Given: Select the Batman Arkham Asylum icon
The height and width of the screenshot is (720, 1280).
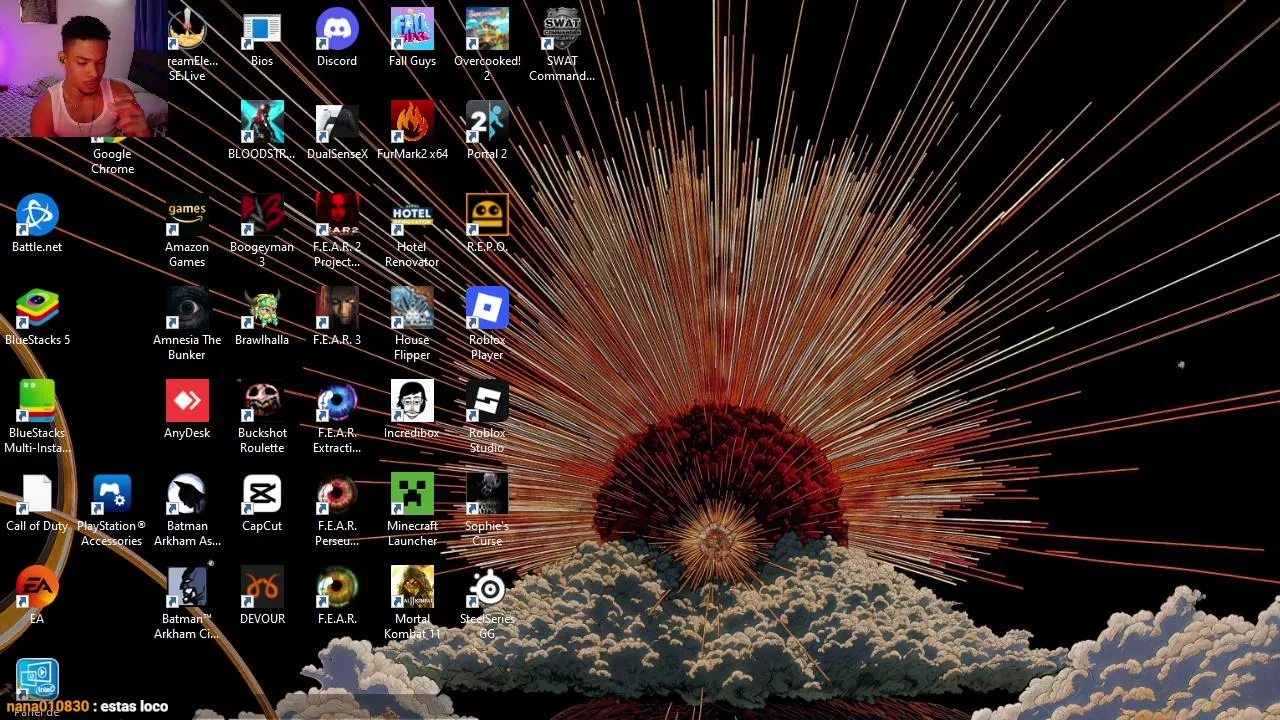Looking at the screenshot, I should coord(187,511).
